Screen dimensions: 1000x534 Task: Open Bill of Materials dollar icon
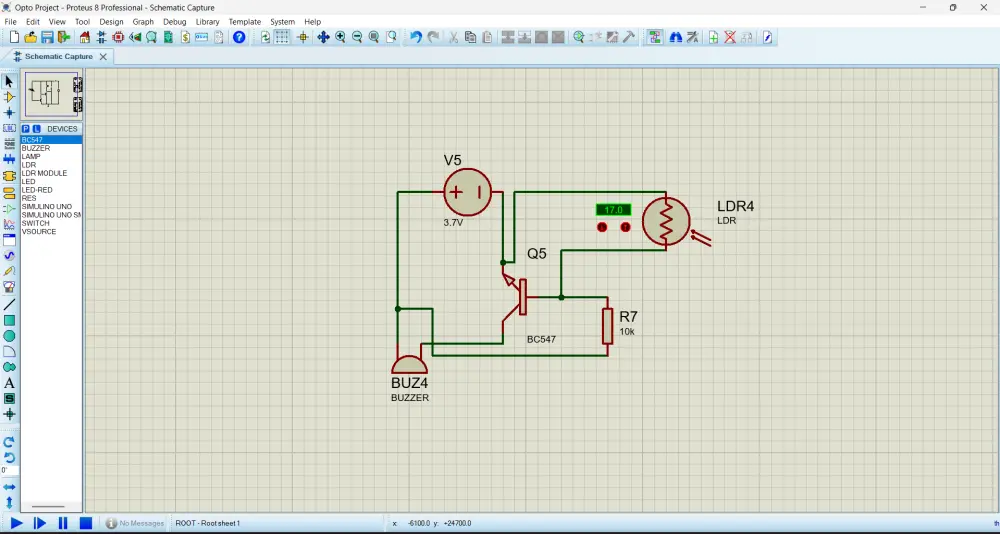pyautogui.click(x=185, y=37)
